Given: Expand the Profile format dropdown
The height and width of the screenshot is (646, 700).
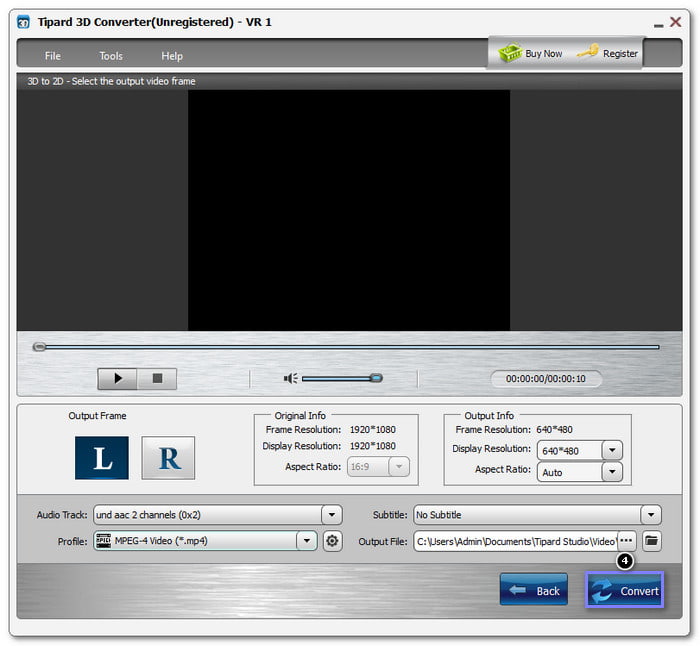Looking at the screenshot, I should click(x=307, y=541).
